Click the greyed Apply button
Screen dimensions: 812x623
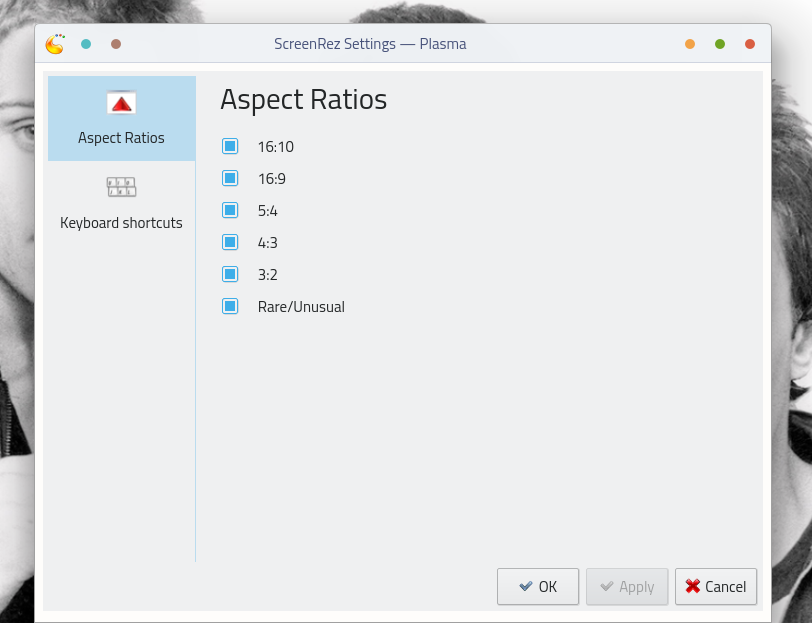coord(627,587)
